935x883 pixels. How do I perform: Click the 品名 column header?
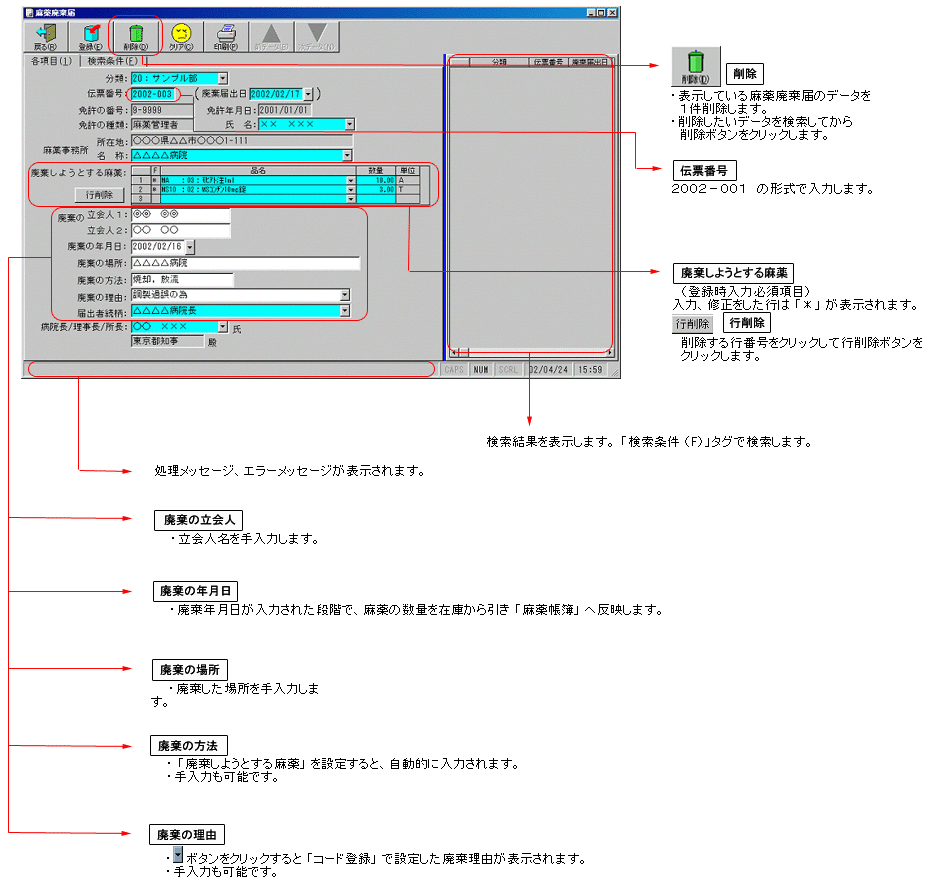pyautogui.click(x=258, y=171)
